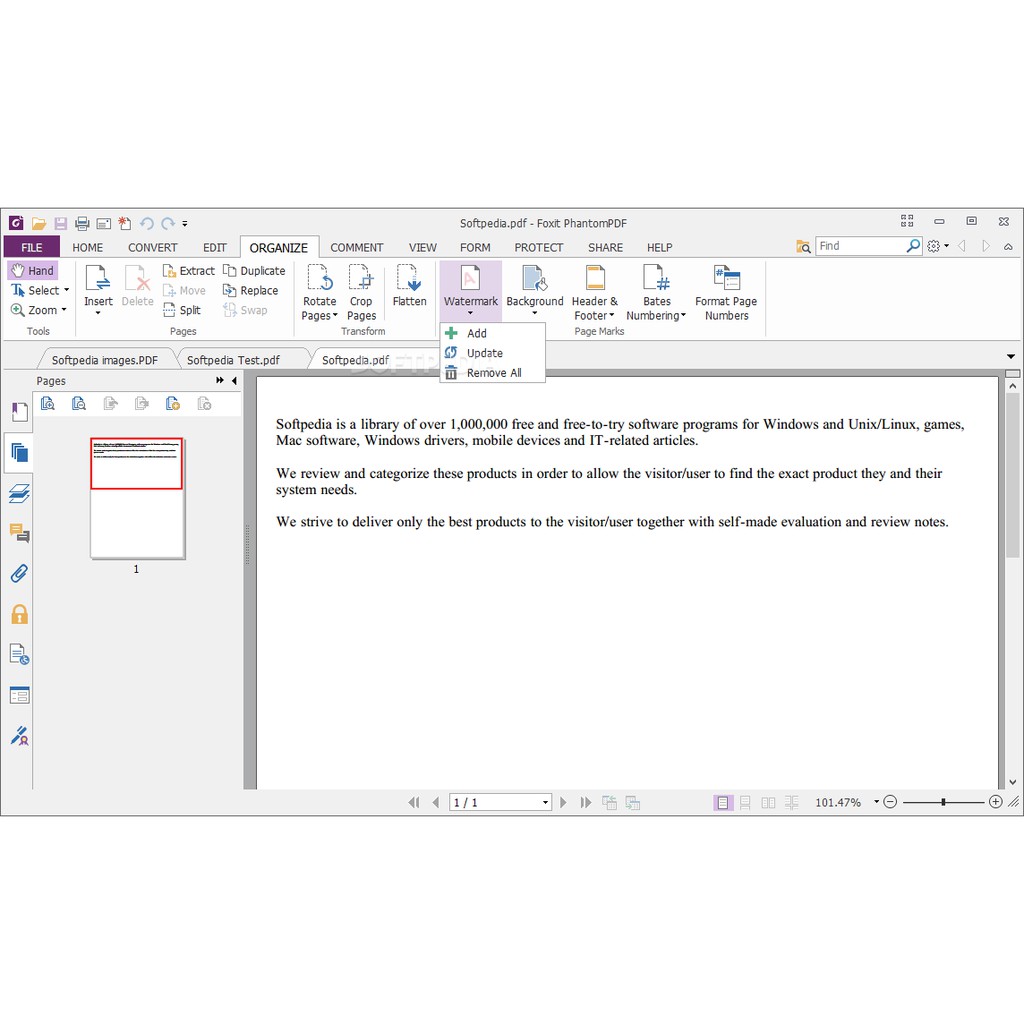This screenshot has height=1024, width=1024.
Task: Click Replace pages
Action: 250,291
